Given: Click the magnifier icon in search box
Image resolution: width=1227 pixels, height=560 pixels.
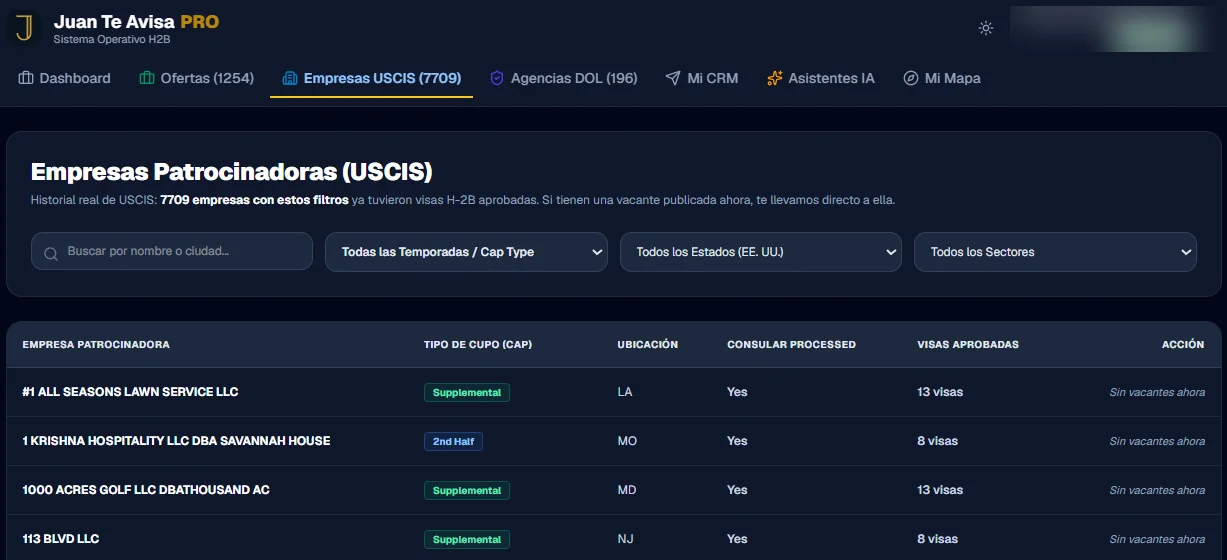Looking at the screenshot, I should tap(51, 253).
